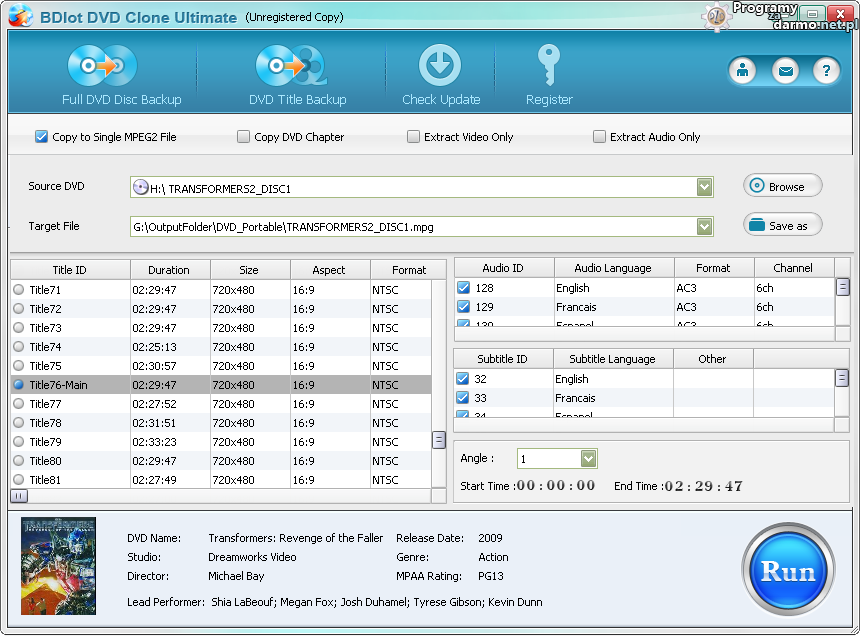Click the email envelope icon
Viewport: 860px width, 637px height.
point(785,71)
